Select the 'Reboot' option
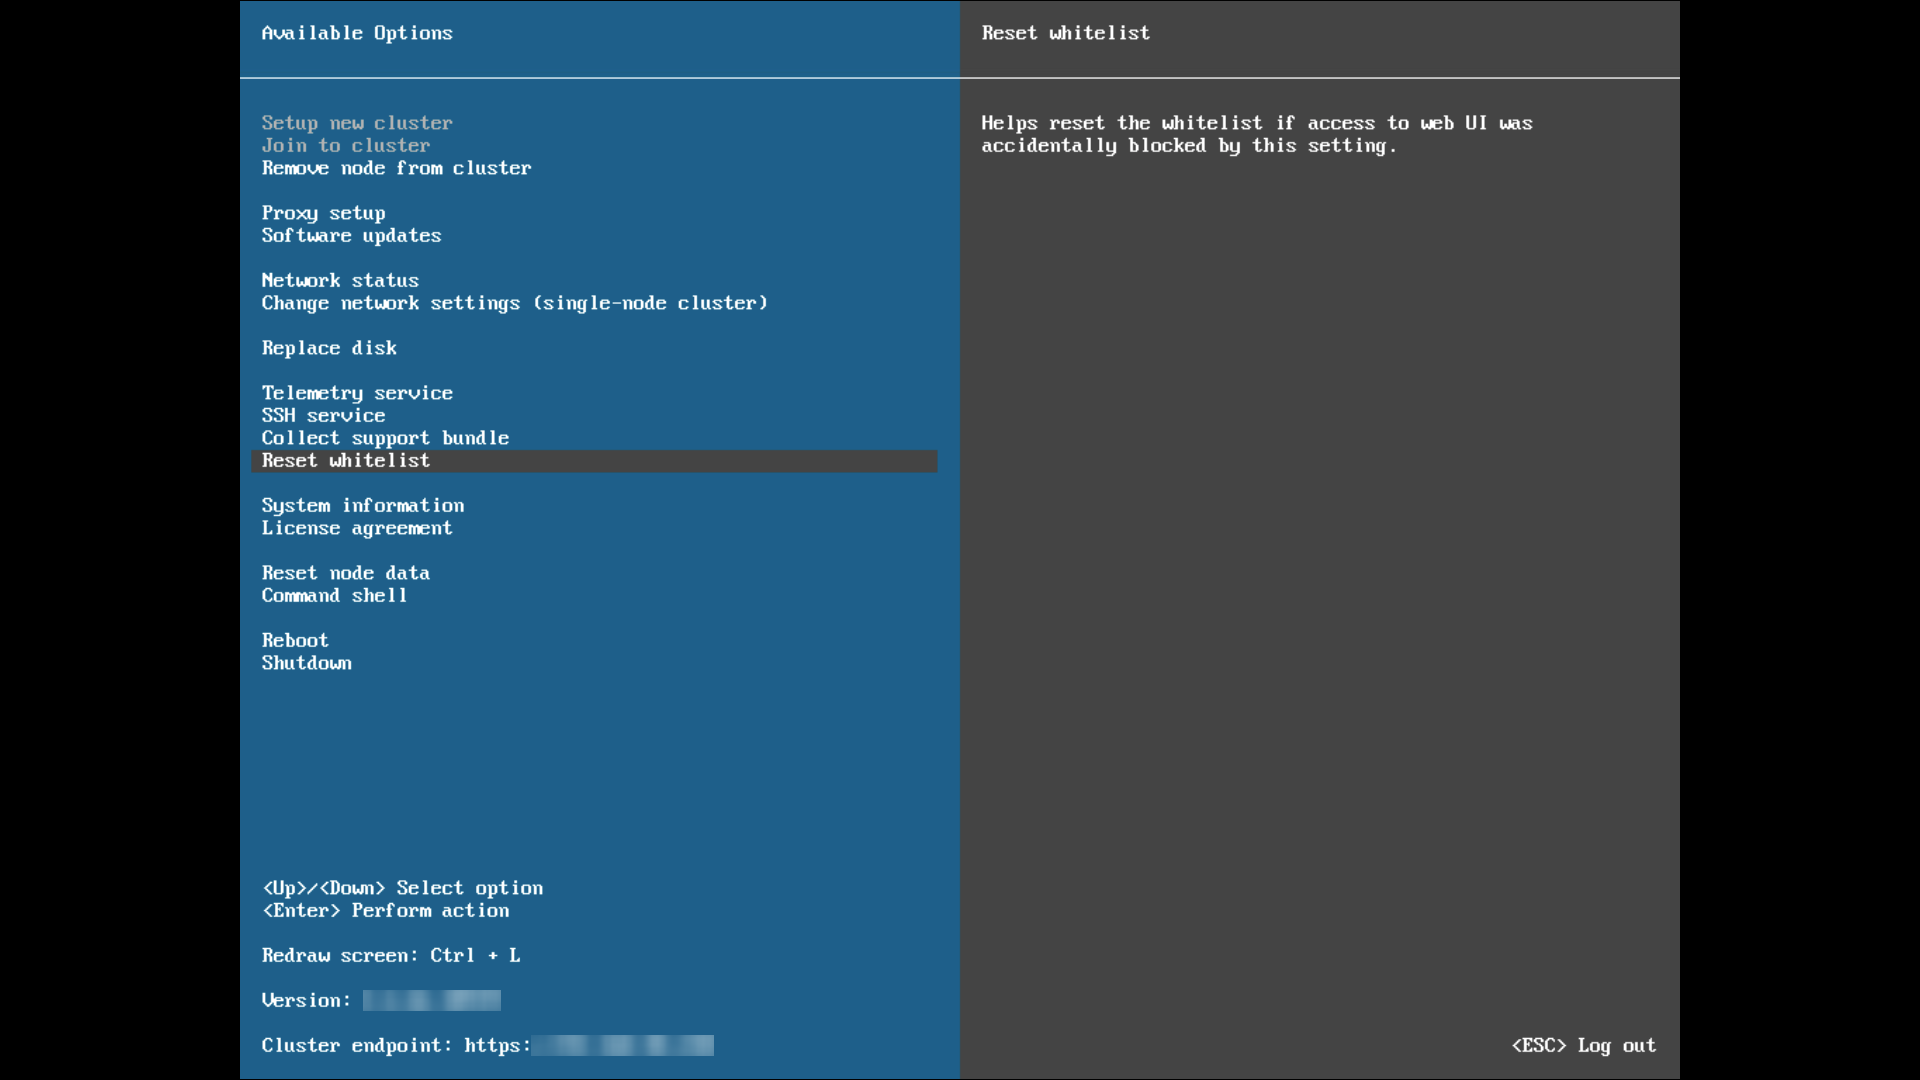Screen dimensions: 1920x1080 (x=295, y=641)
